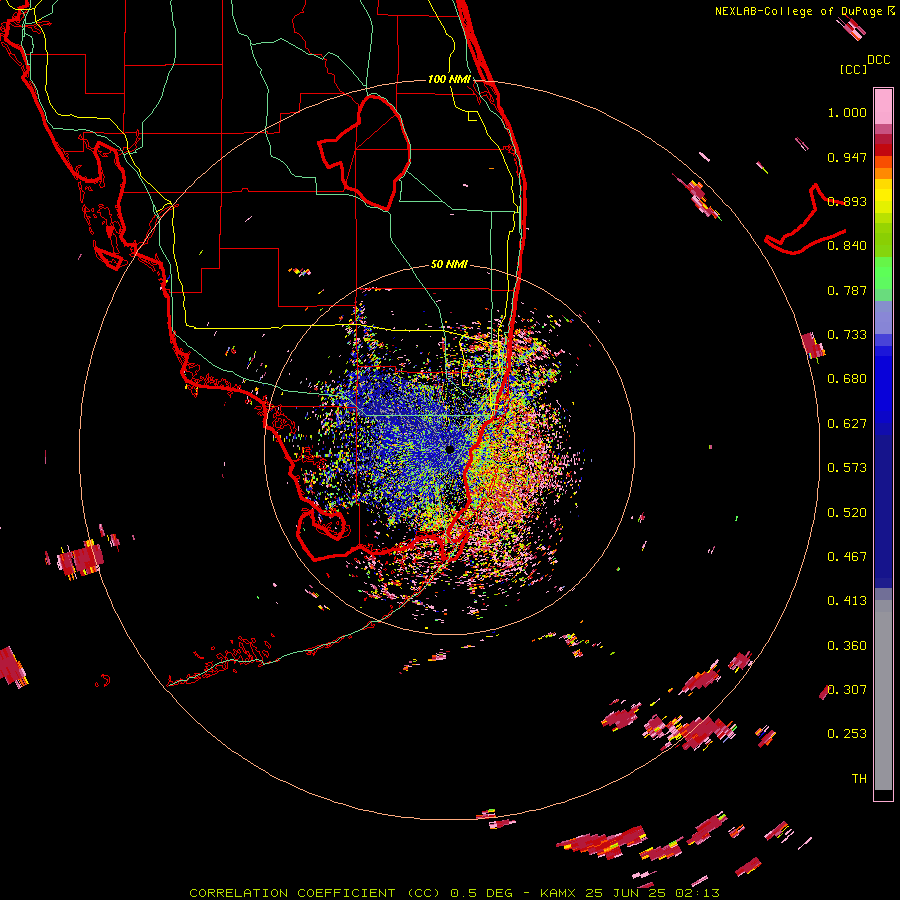Click the DCC label above the color scale
This screenshot has height=900, width=900.
(x=879, y=60)
